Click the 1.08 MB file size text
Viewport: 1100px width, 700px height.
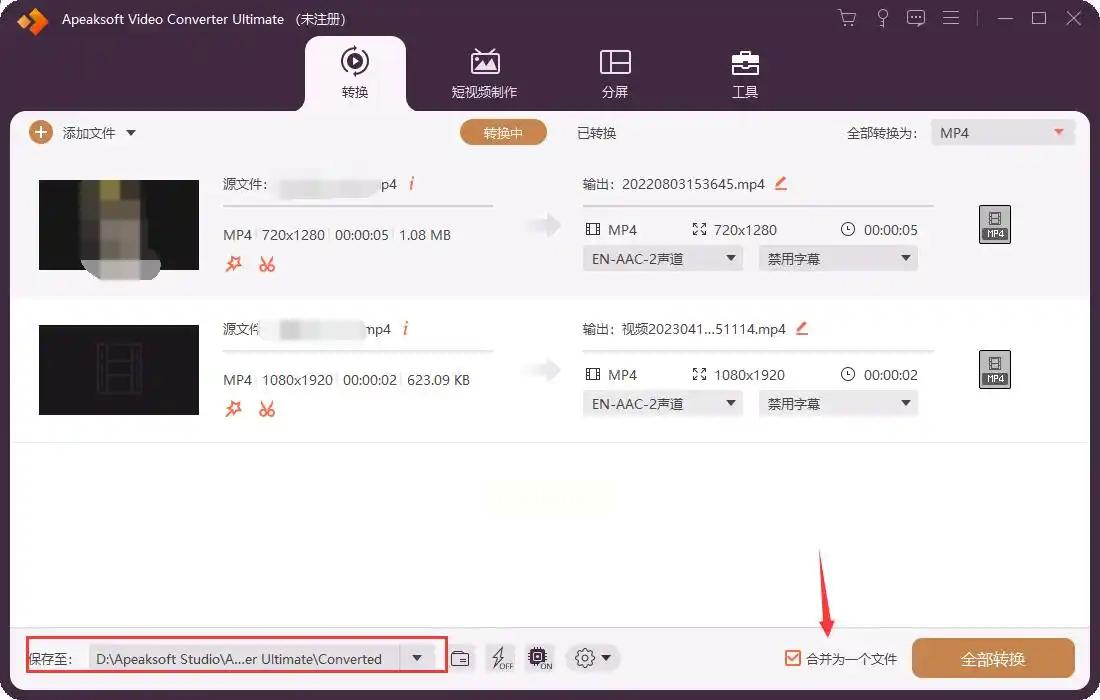click(425, 235)
